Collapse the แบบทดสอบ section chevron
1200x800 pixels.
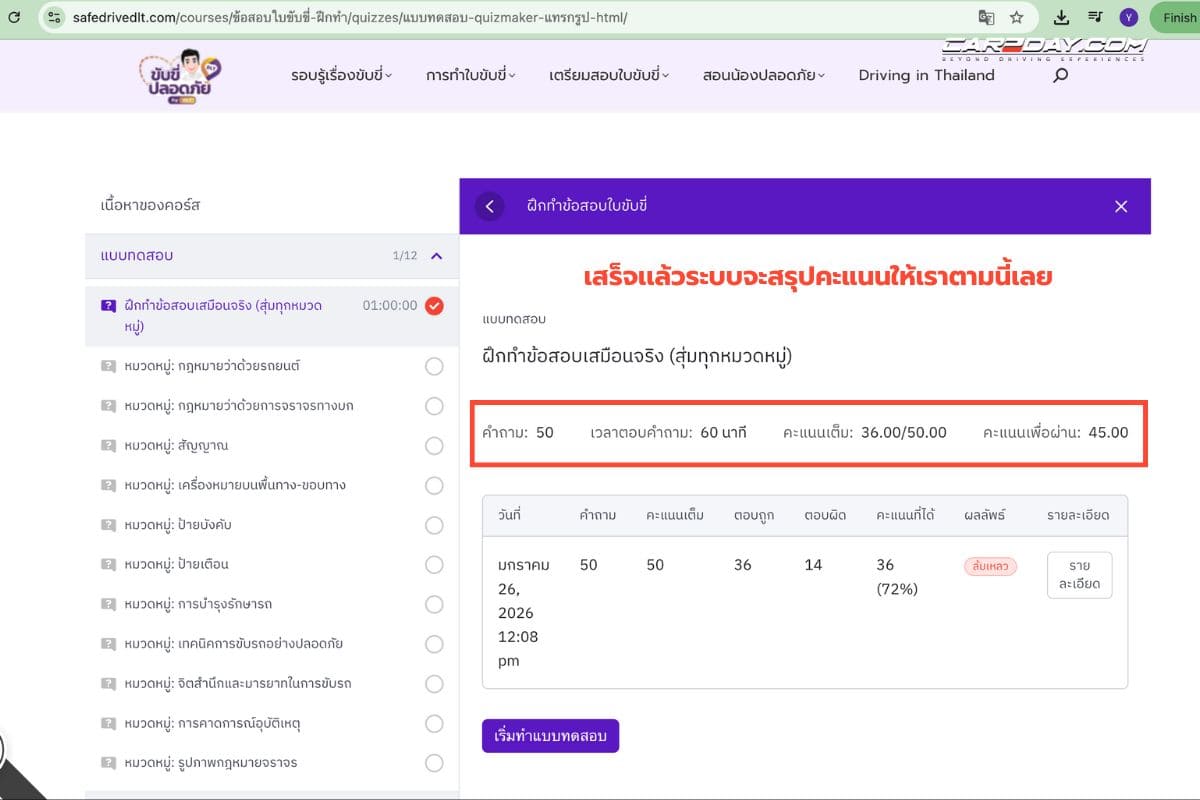click(434, 256)
